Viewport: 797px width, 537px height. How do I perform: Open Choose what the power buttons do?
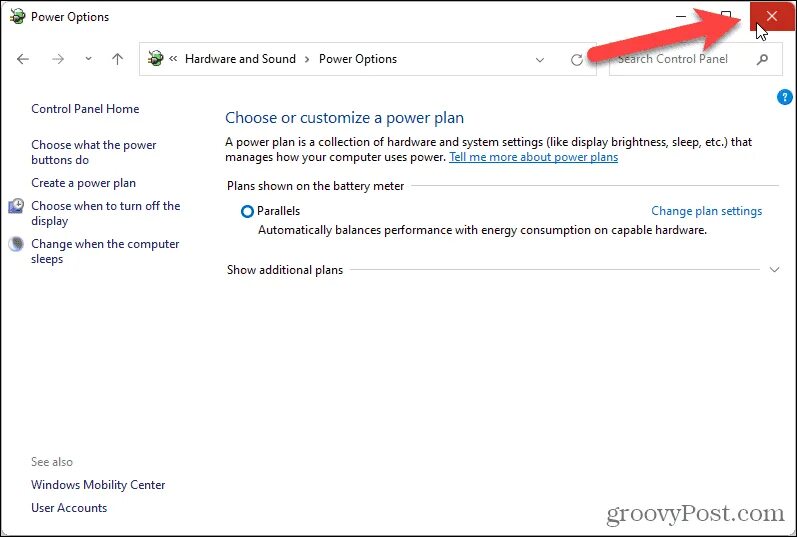(x=94, y=152)
